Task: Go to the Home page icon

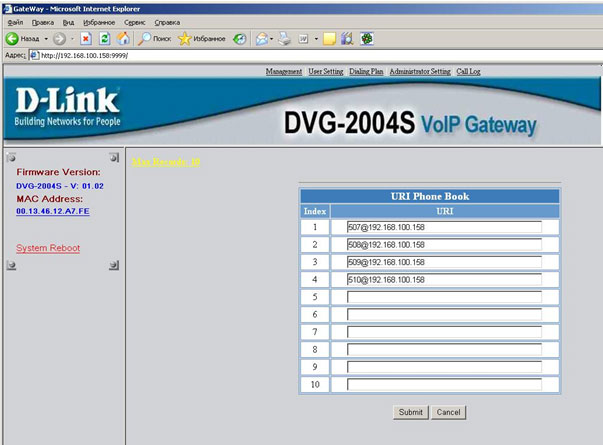Action: pyautogui.click(x=123, y=39)
